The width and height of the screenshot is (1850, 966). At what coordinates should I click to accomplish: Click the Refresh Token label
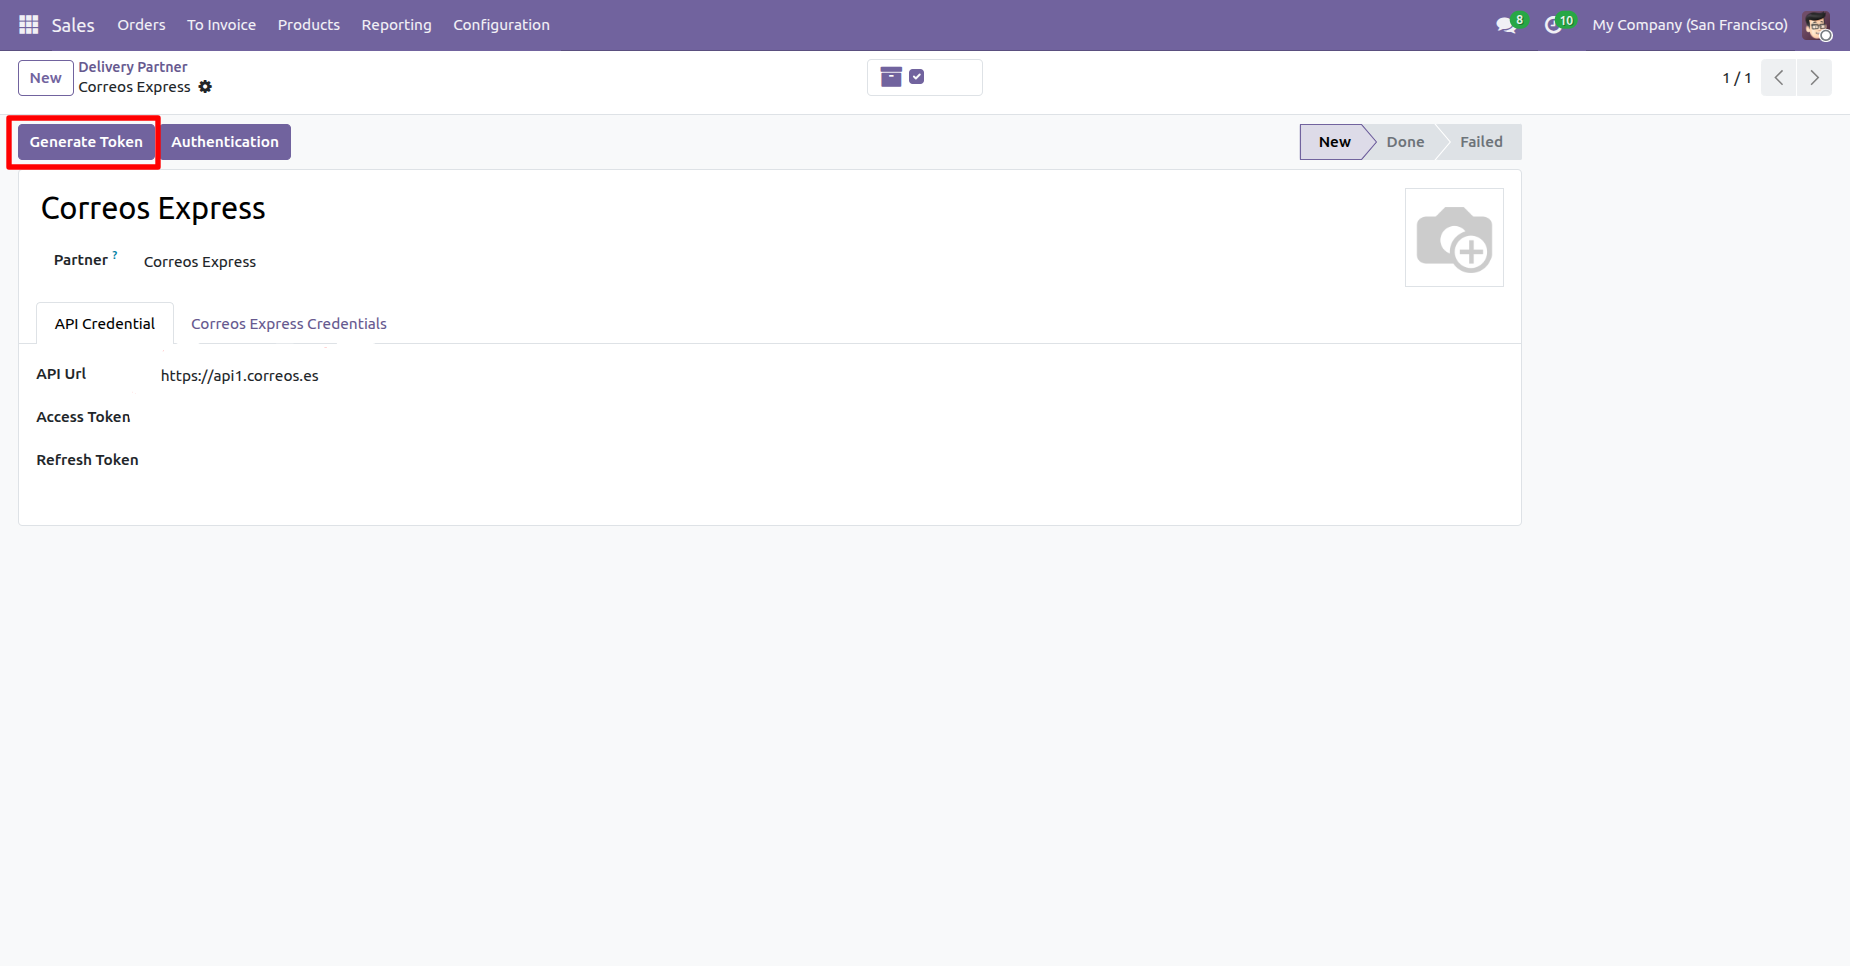[x=87, y=460]
